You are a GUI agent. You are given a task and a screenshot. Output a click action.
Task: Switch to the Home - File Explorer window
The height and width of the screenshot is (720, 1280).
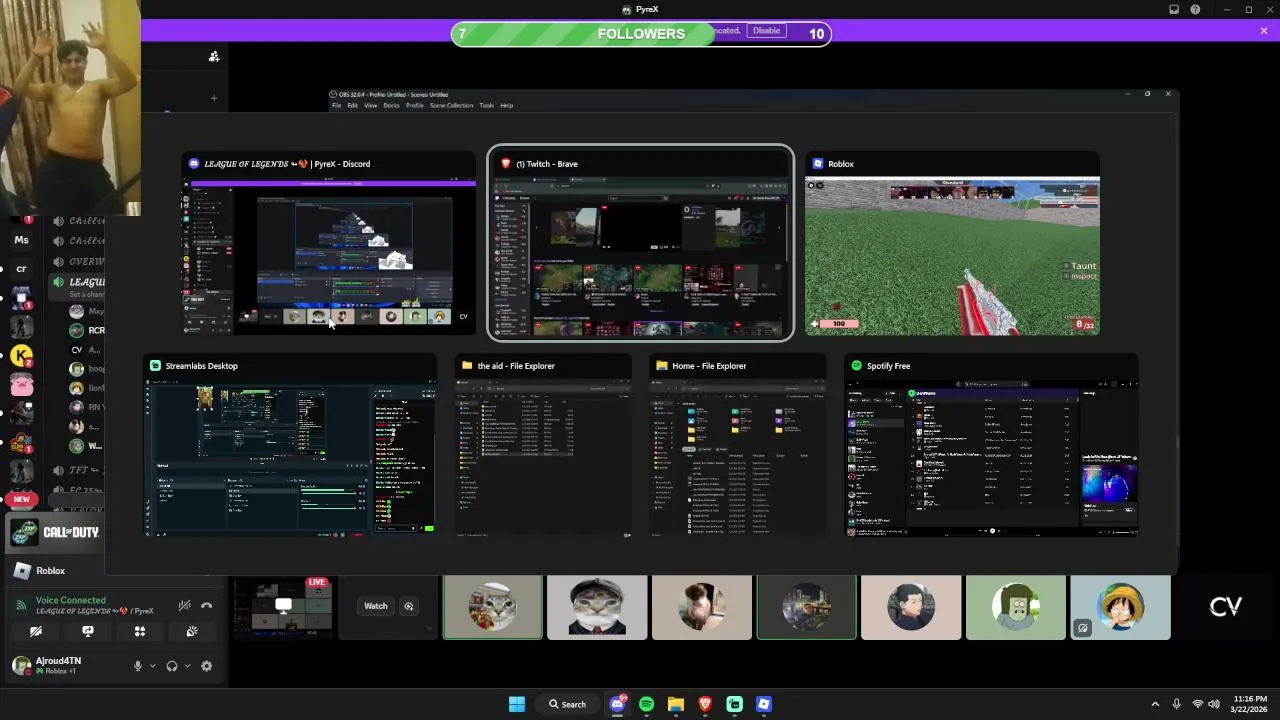tap(738, 446)
